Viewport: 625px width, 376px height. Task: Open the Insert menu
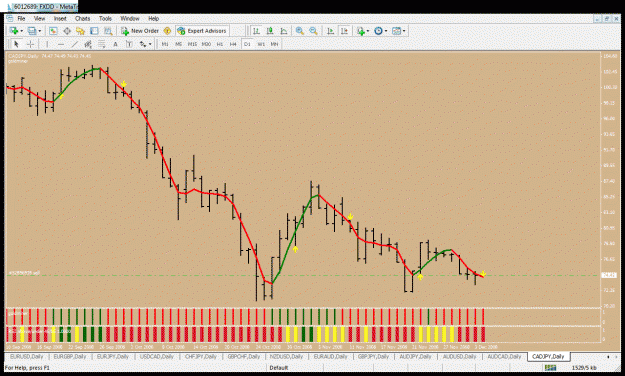click(x=60, y=18)
